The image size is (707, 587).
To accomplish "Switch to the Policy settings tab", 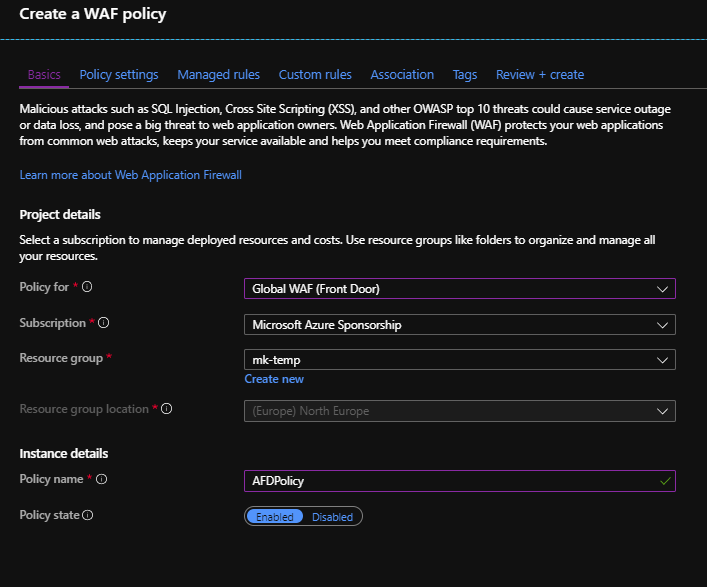I will point(119,75).
